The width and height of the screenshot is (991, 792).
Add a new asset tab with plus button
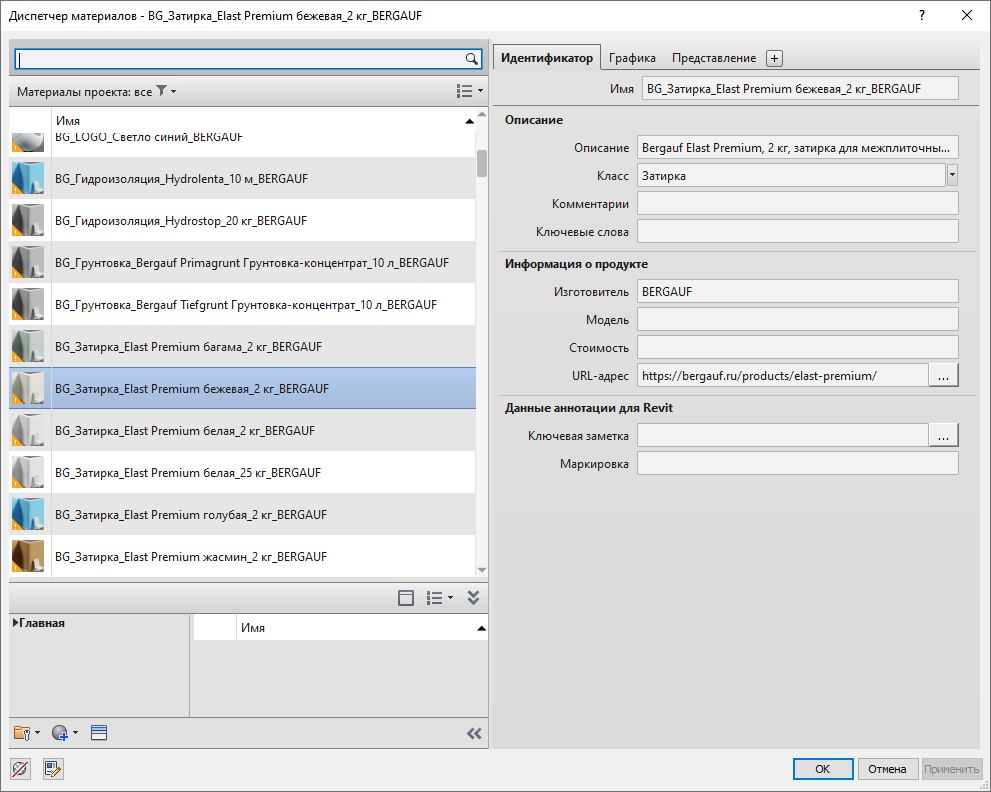tap(774, 59)
